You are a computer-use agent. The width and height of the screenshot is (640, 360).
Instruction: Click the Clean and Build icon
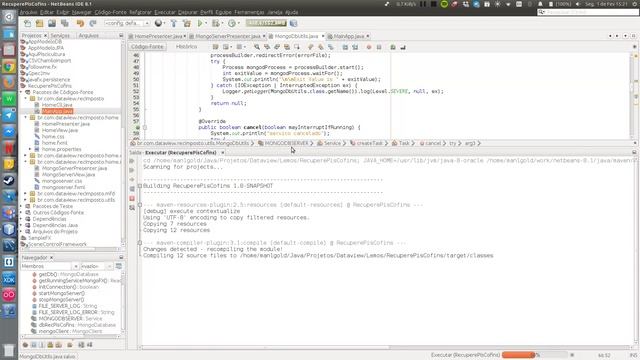187,24
